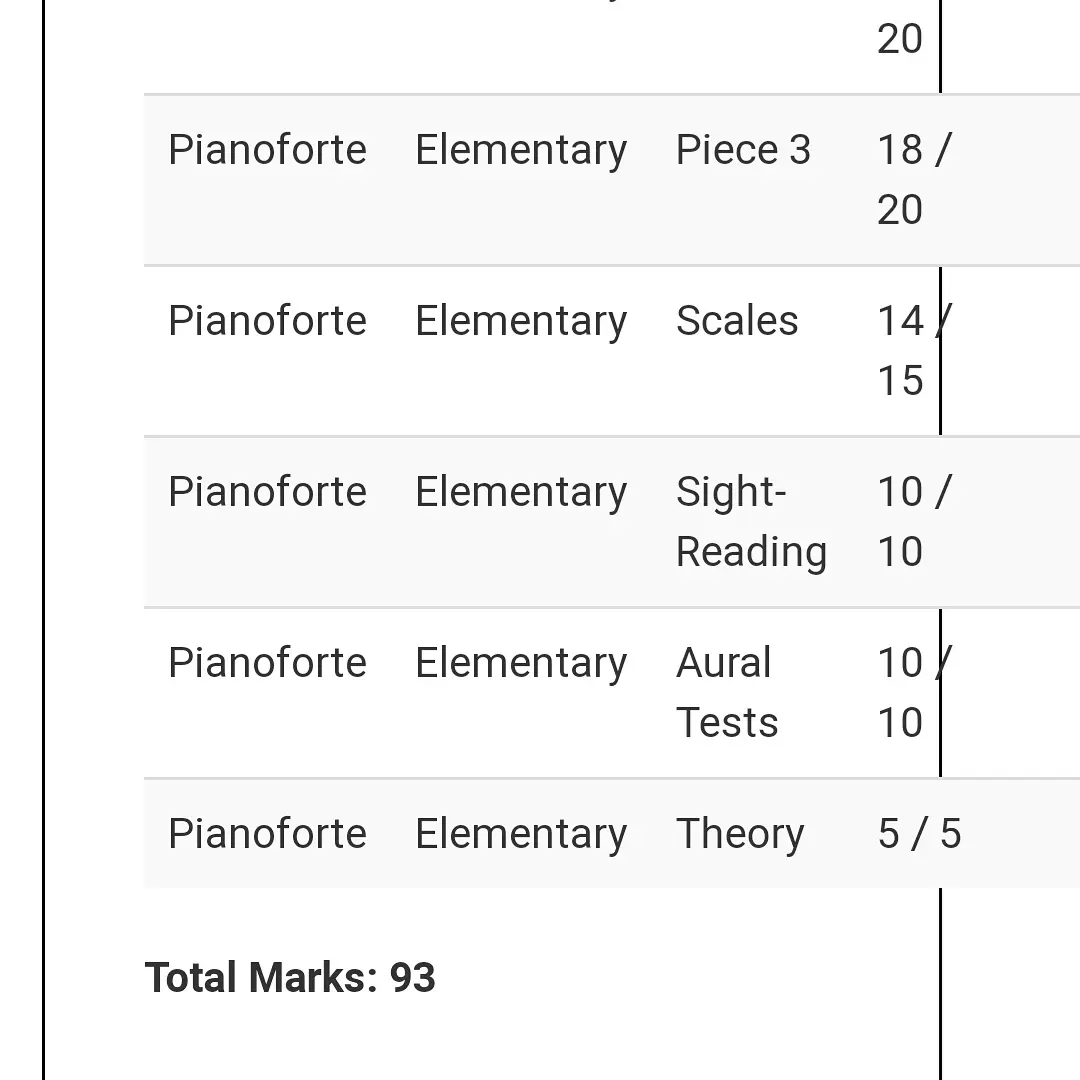
Task: Click Elementary in the Sight-Reading row
Action: pyautogui.click(x=521, y=493)
